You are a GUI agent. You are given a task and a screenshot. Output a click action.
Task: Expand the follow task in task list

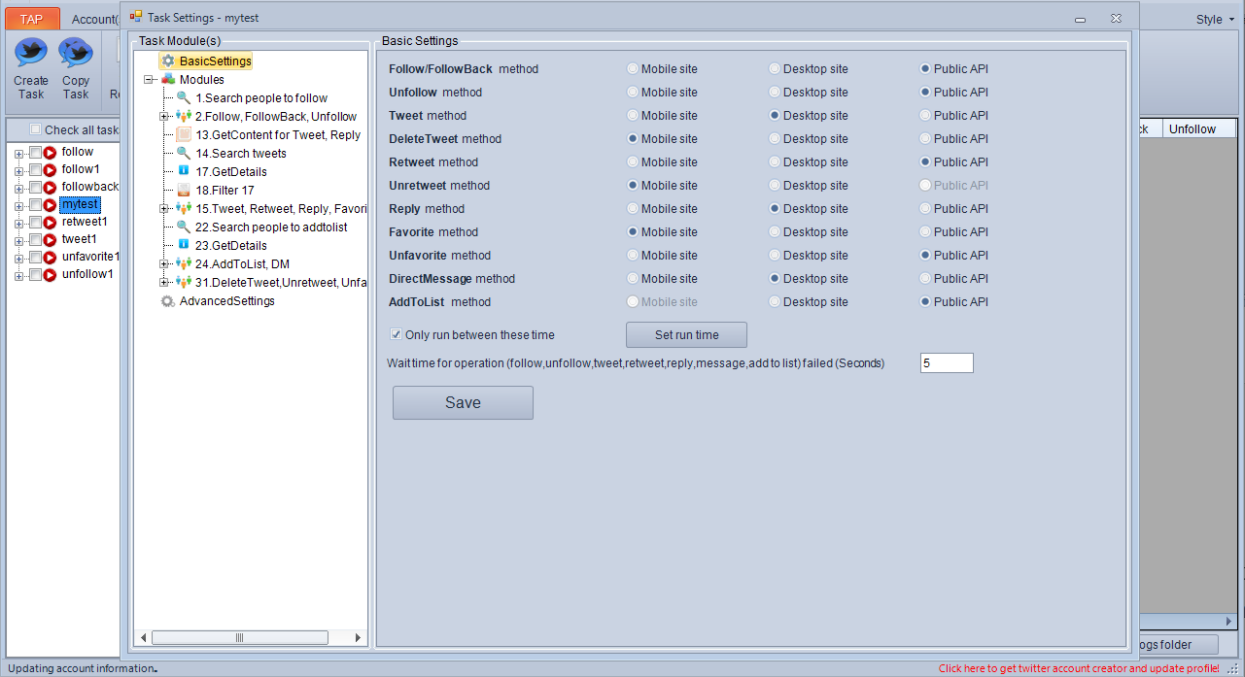click(19, 153)
